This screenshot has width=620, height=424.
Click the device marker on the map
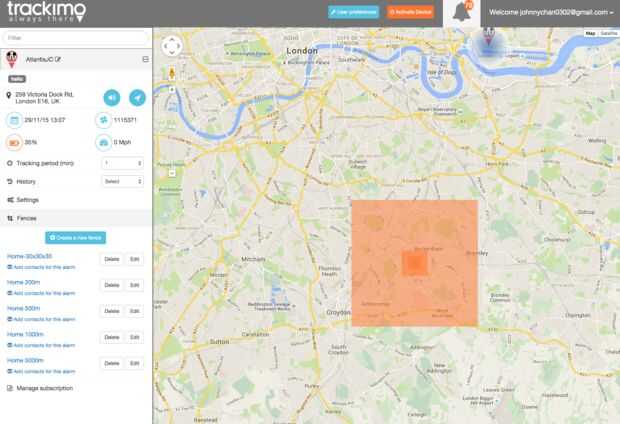point(489,36)
